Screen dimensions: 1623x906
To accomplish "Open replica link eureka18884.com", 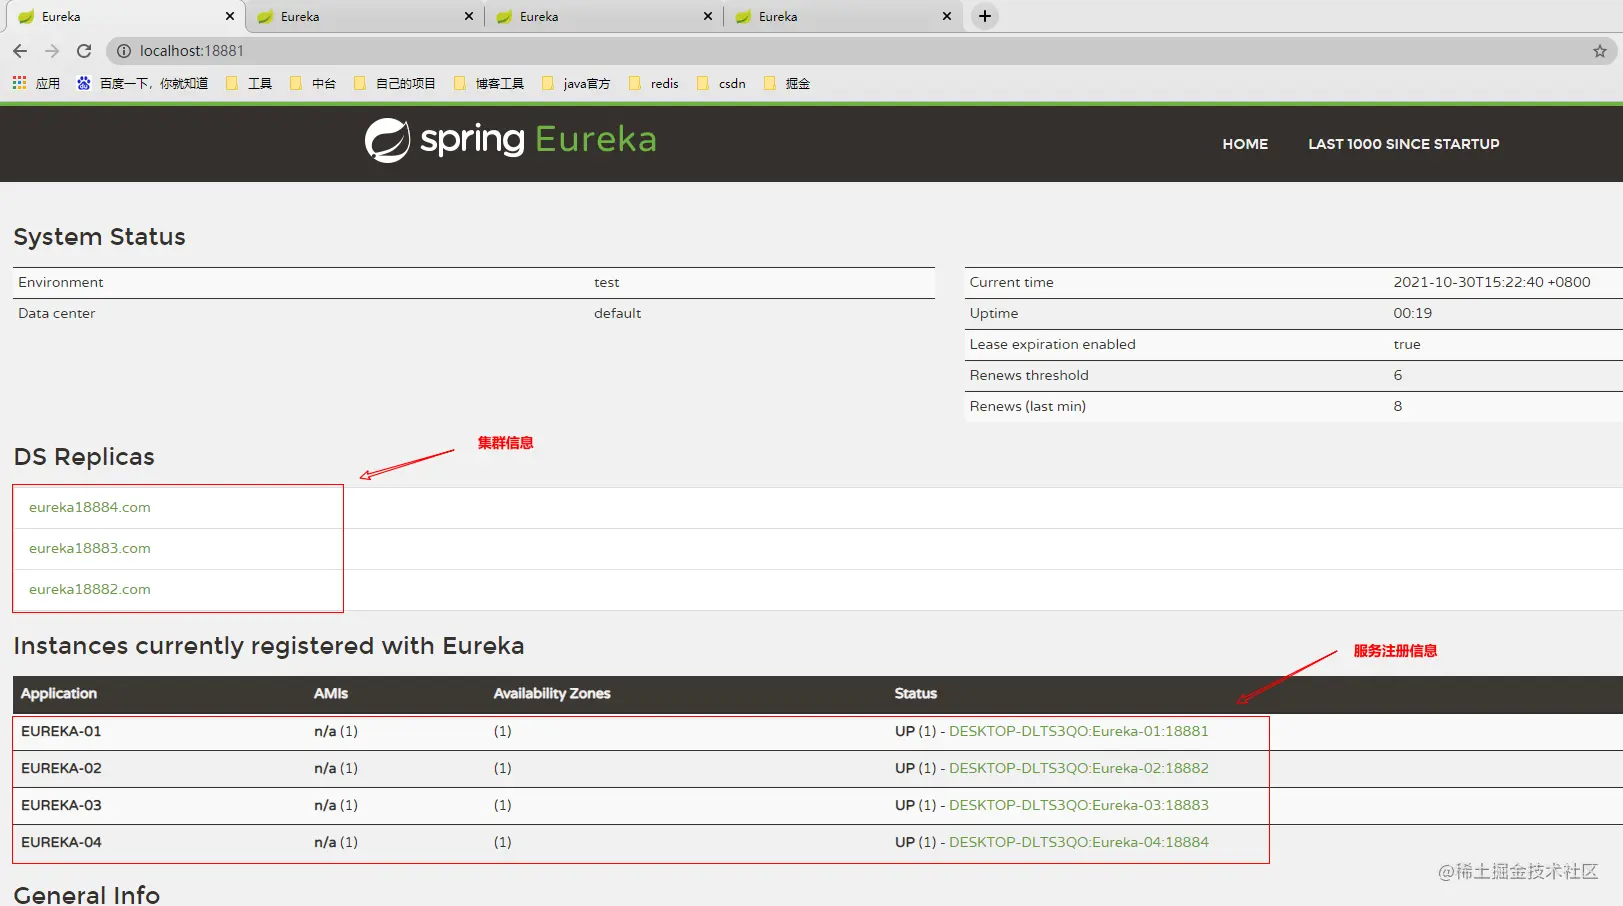I will tap(90, 507).
